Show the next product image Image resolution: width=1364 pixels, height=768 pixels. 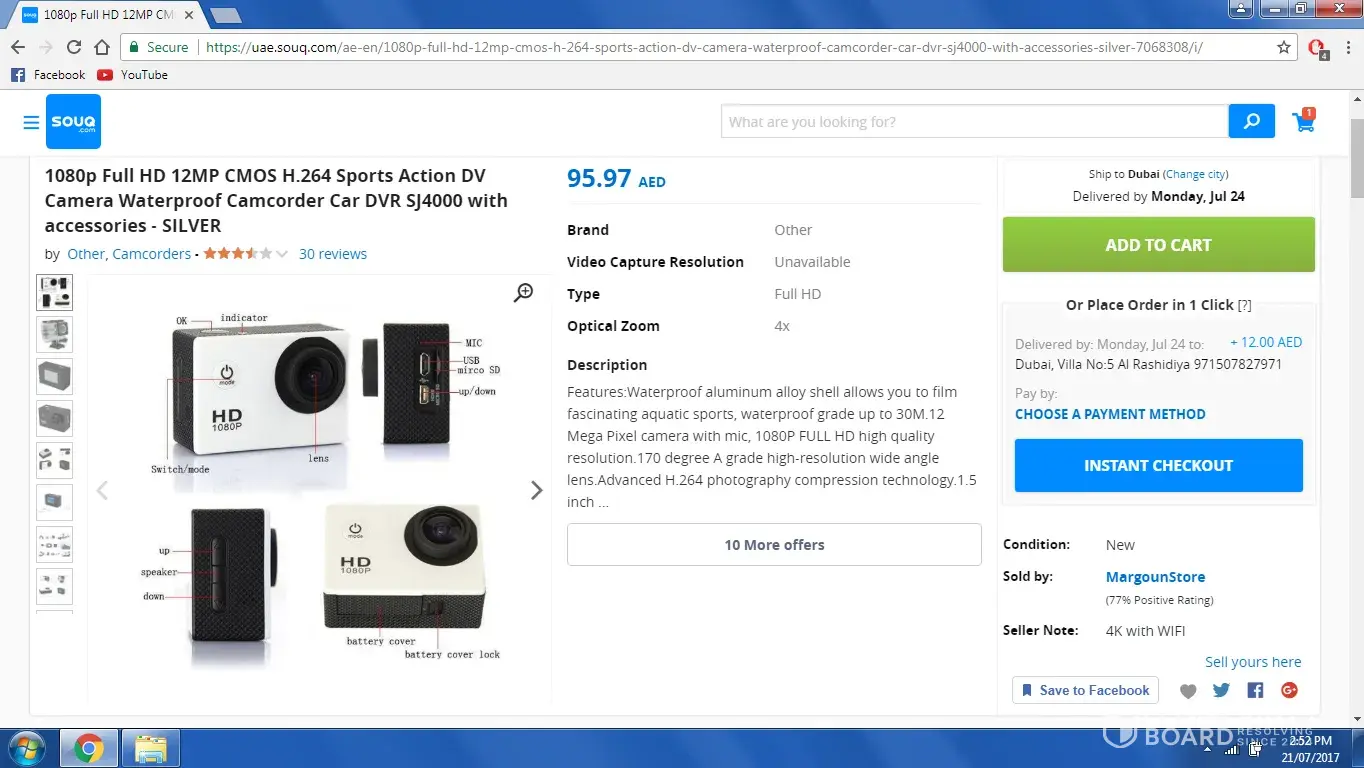[536, 490]
